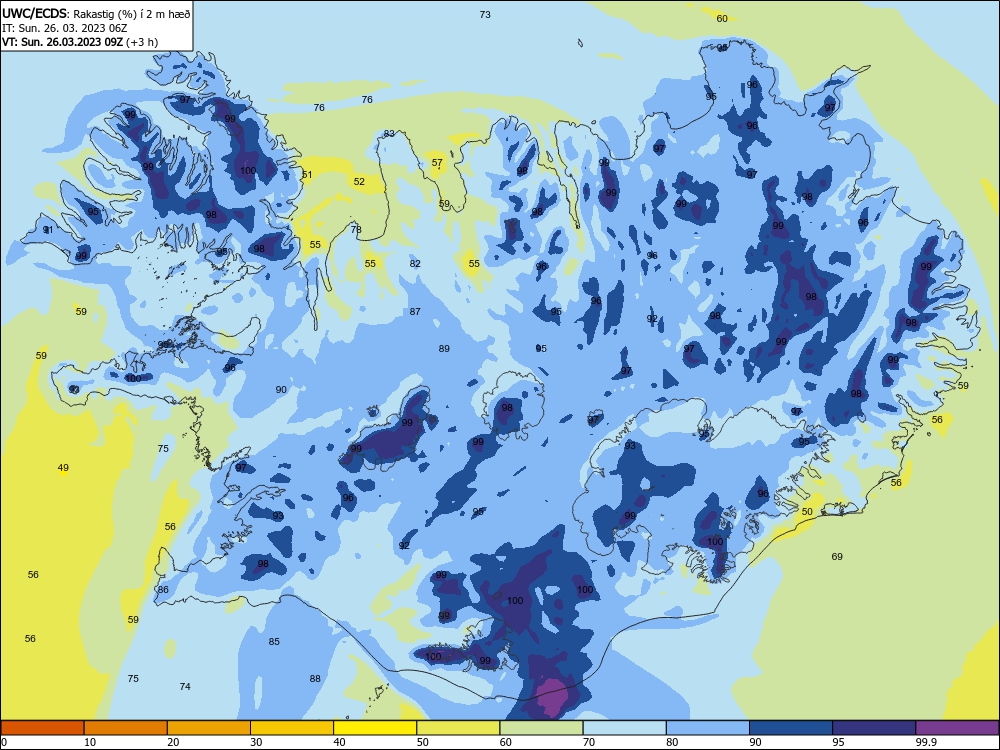Select the 'VT: Sun. 26.03.2023 09Z' valid time
Screen dimensions: 1000x750
tap(62, 42)
